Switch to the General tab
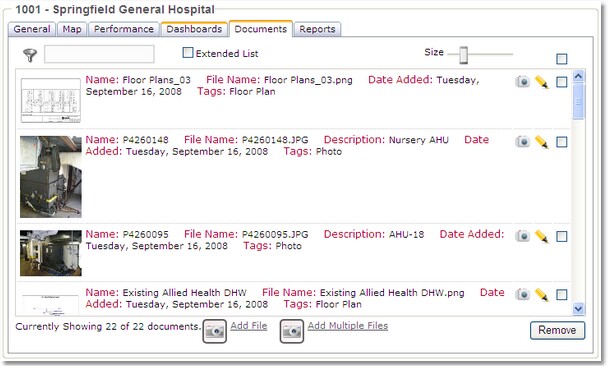 click(x=32, y=29)
